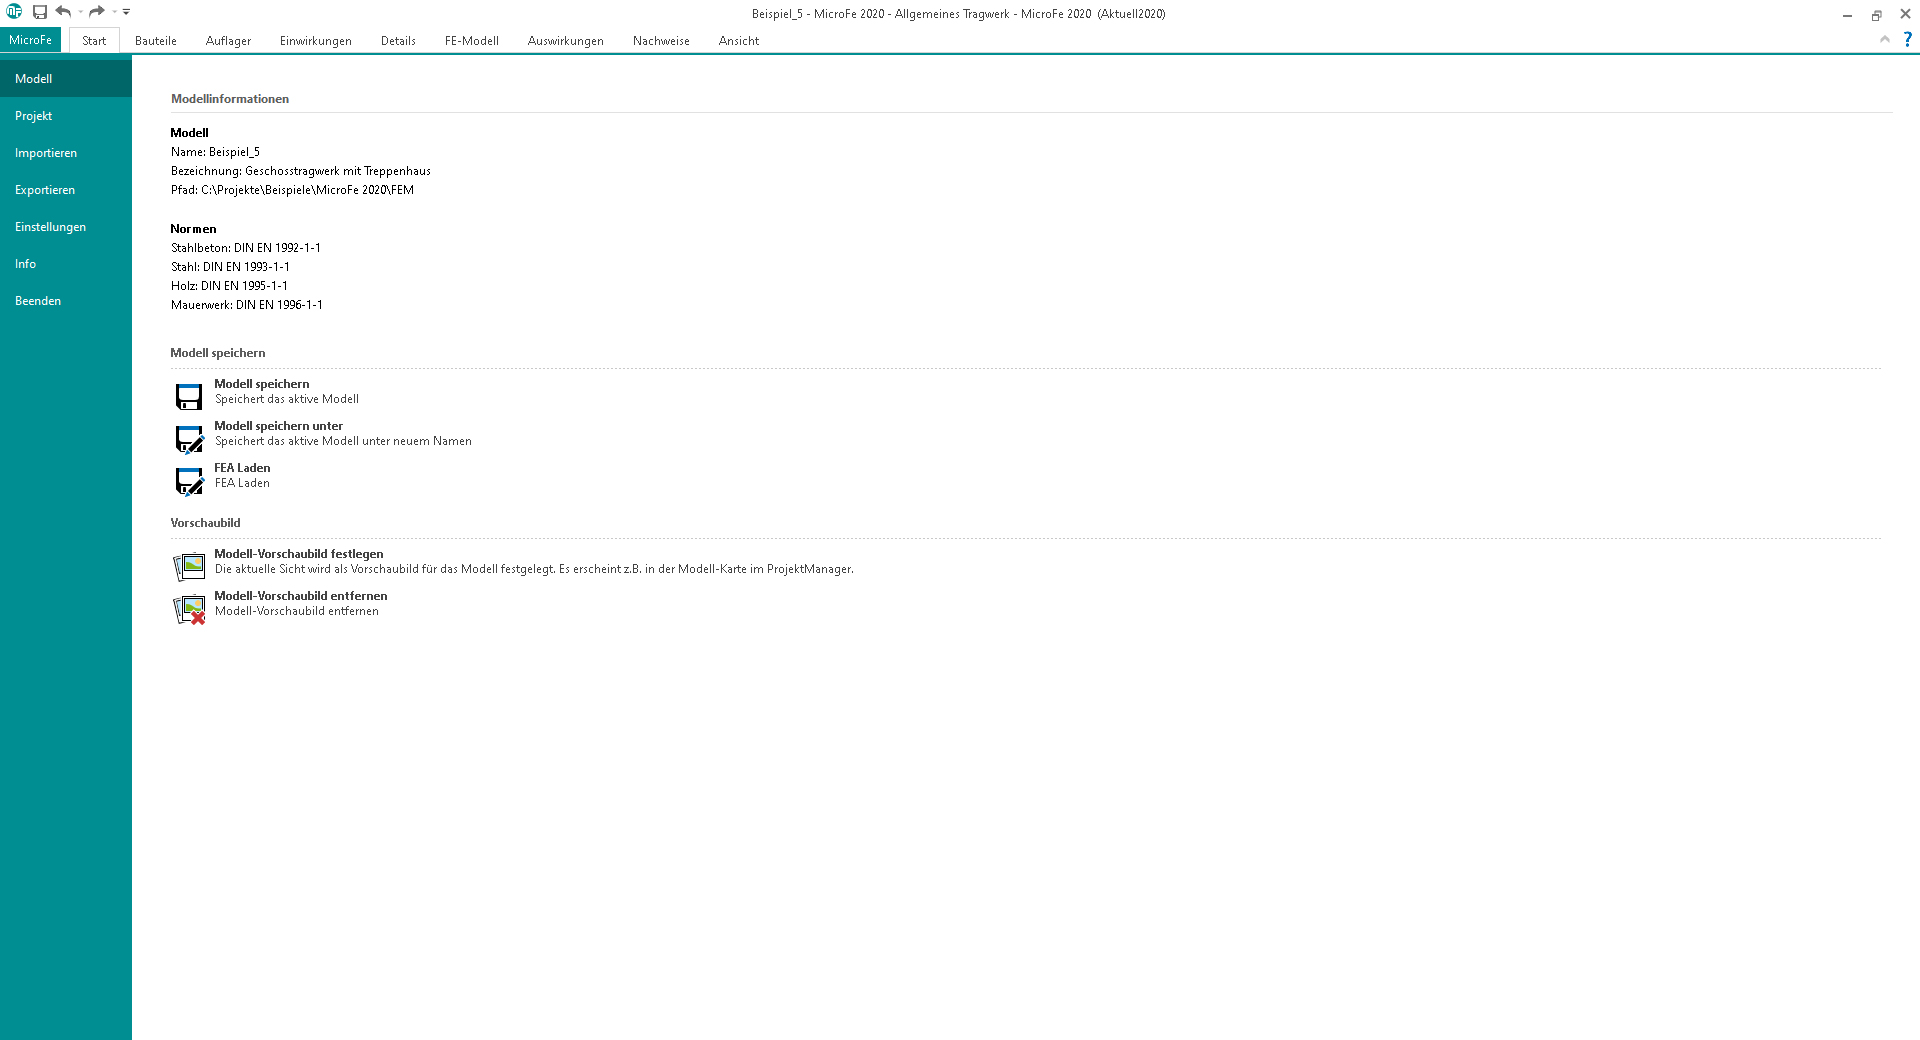Open Importieren in the sidebar
This screenshot has width=1920, height=1040.
click(x=66, y=153)
